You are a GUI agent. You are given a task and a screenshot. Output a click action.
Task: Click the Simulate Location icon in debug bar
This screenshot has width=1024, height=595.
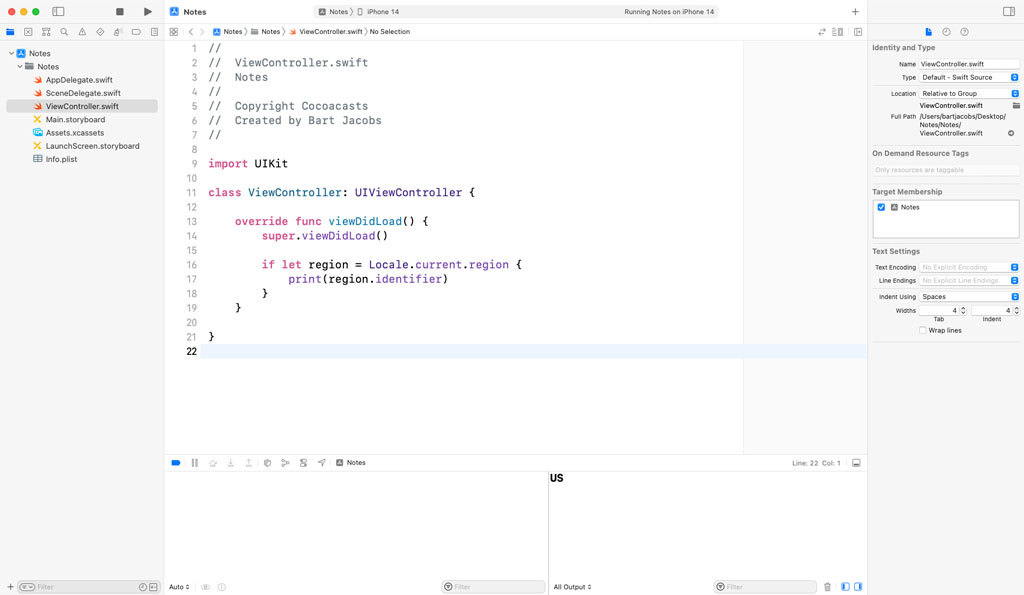click(321, 462)
